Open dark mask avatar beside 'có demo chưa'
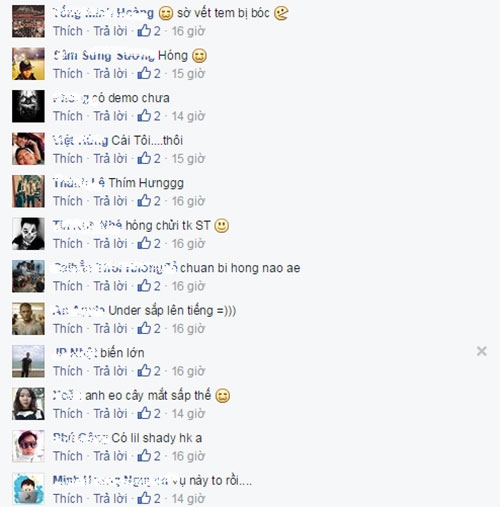 28,106
